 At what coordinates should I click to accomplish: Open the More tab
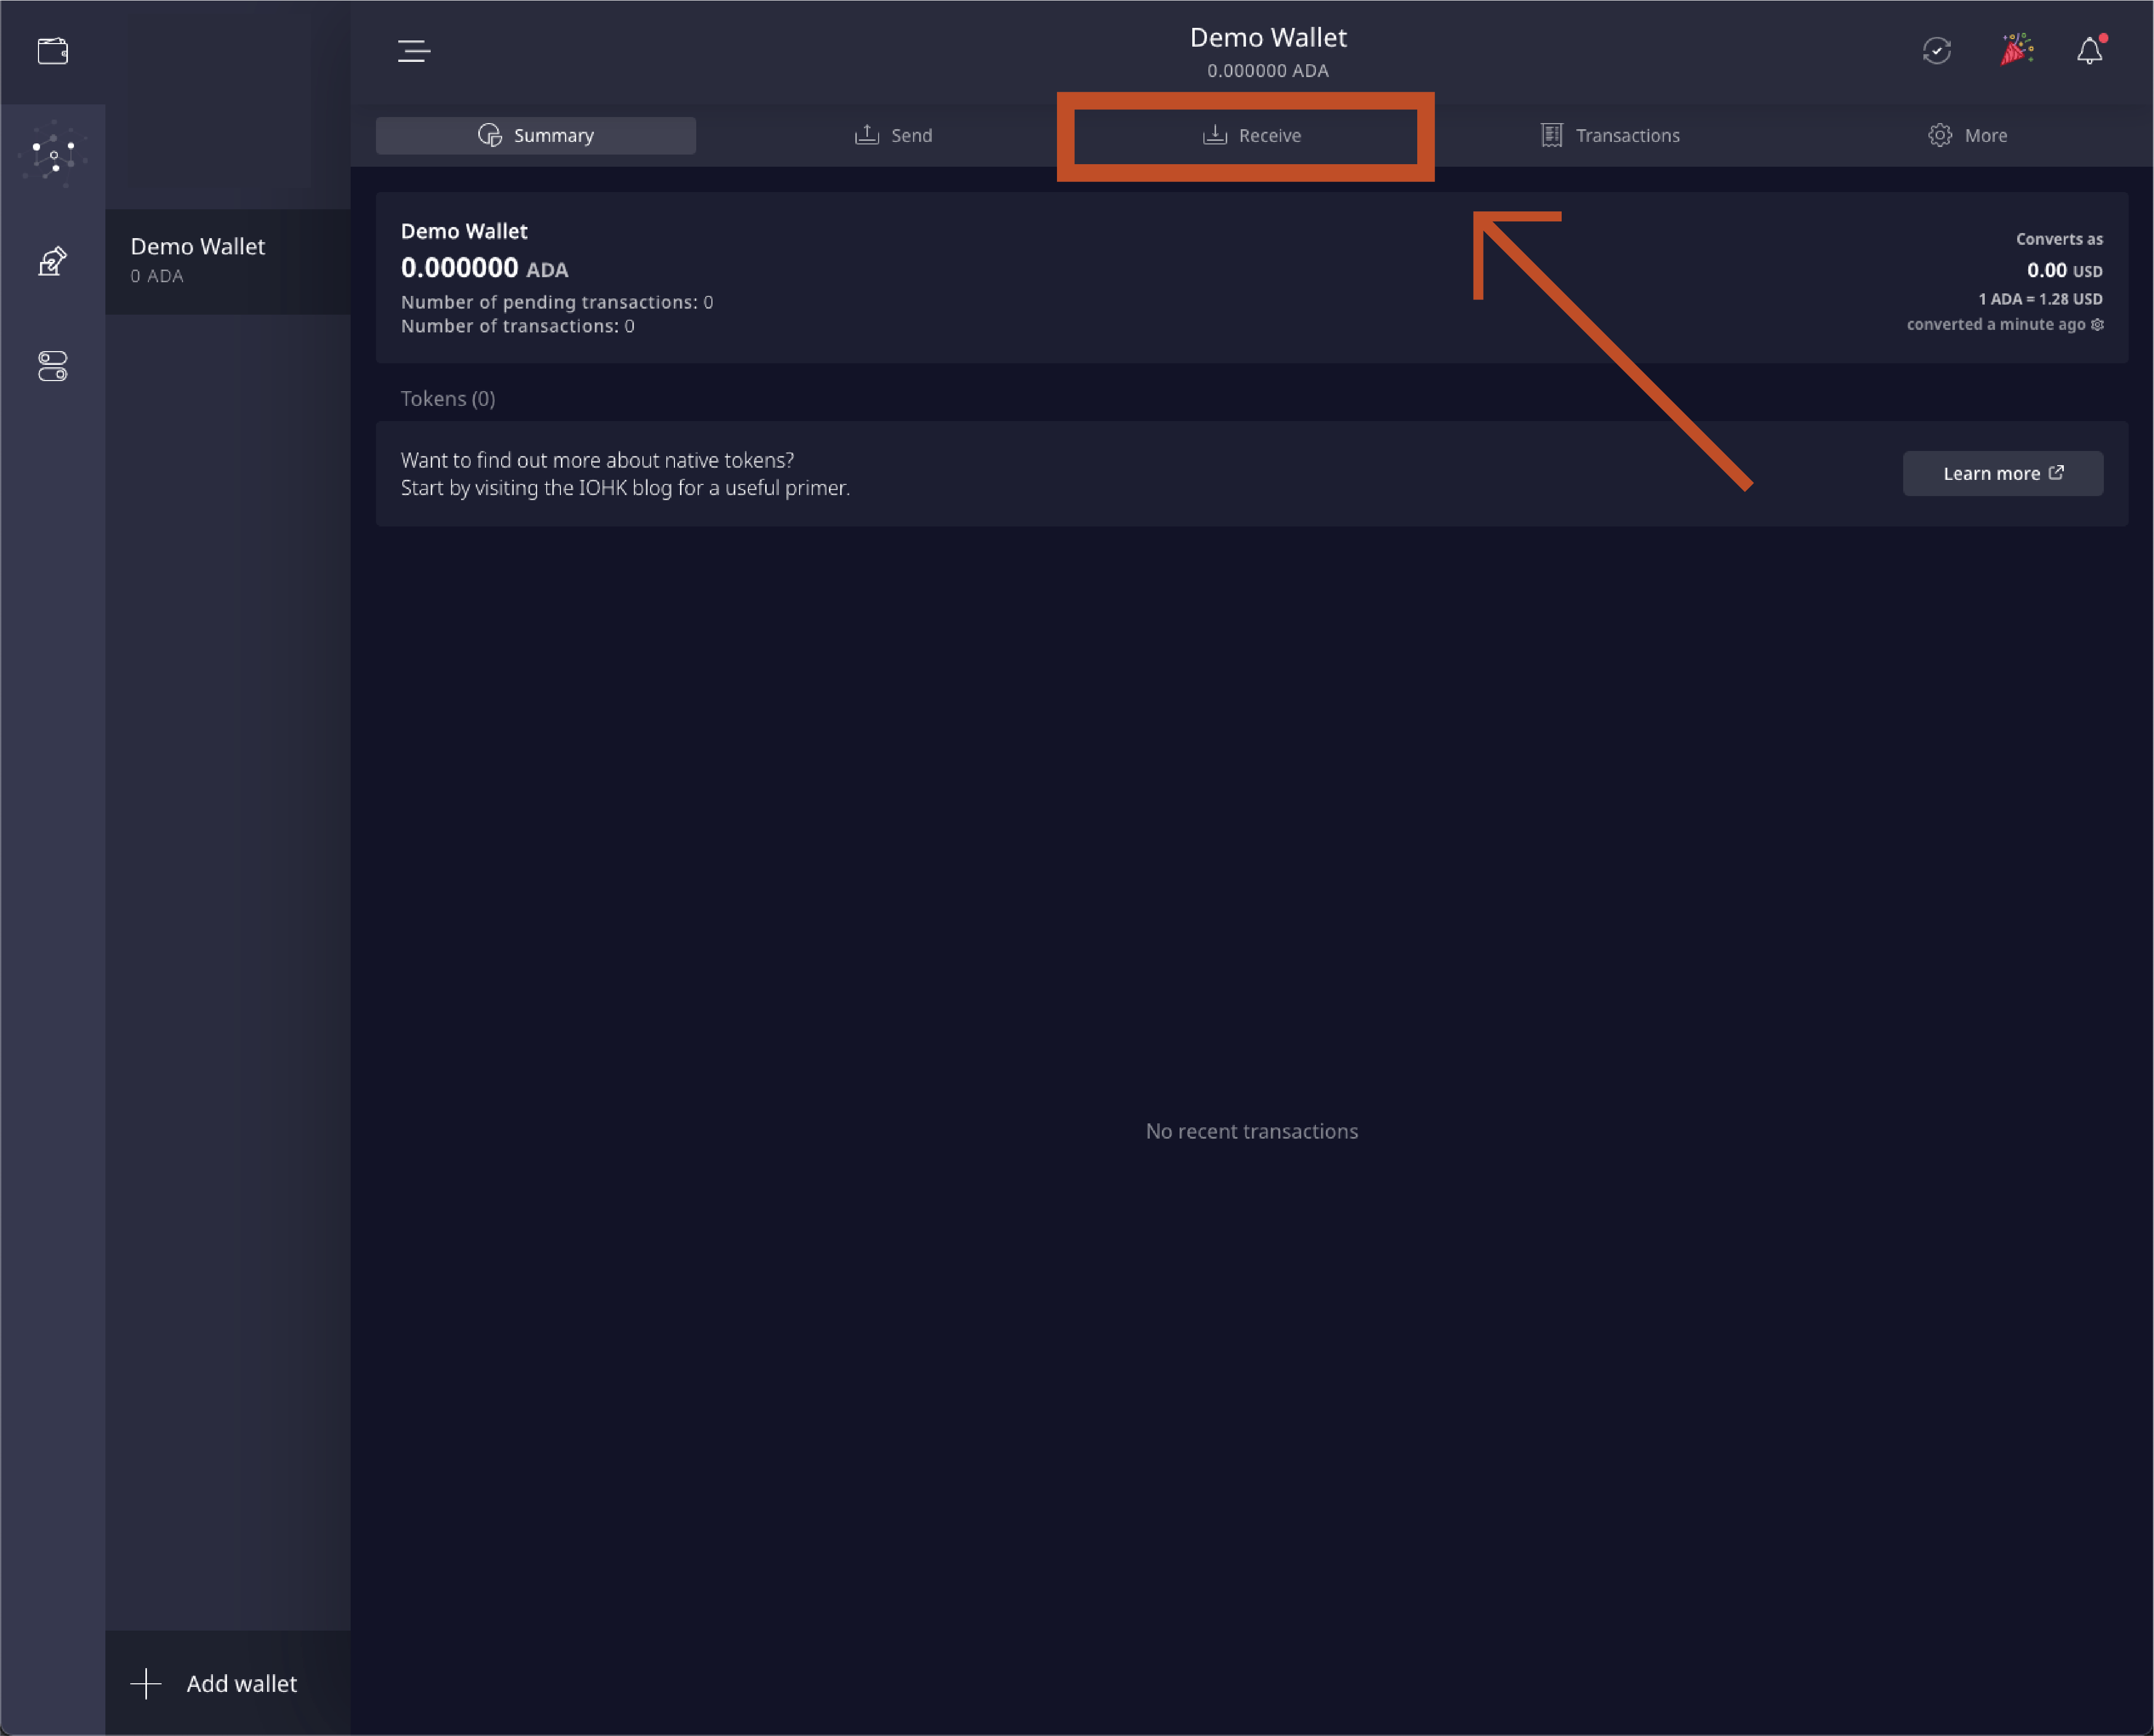point(1967,135)
